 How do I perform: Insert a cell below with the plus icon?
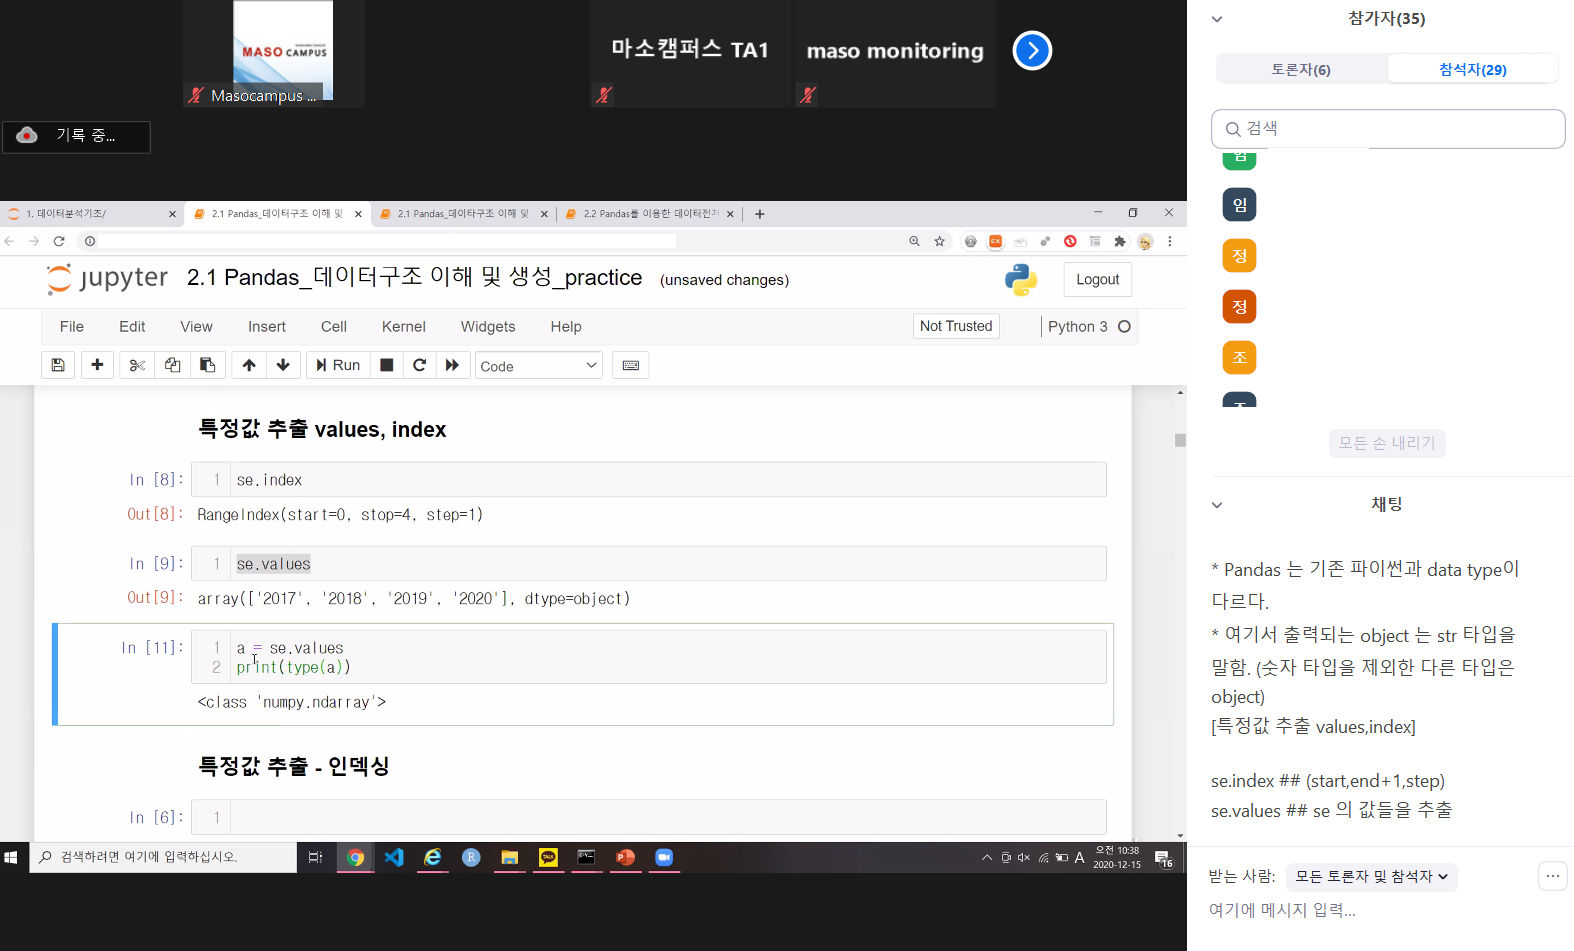97,366
